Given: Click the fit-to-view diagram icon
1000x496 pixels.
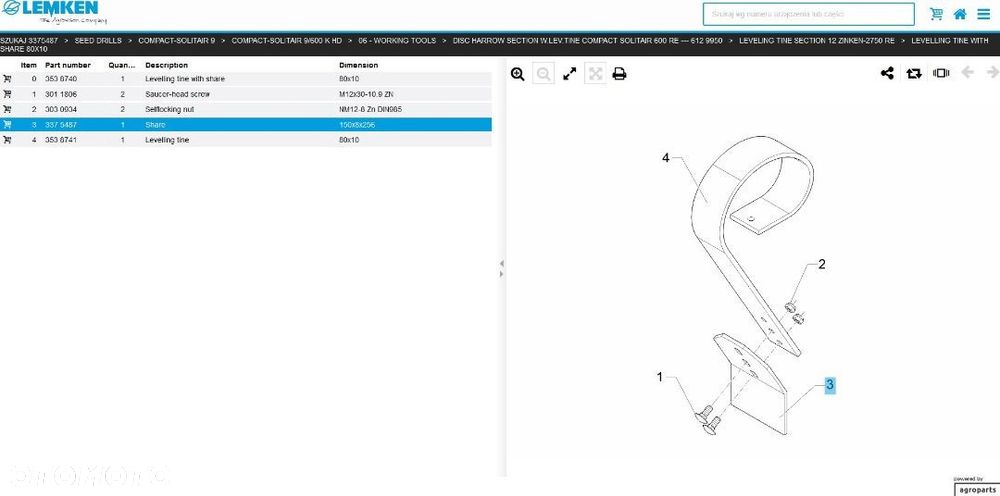Looking at the screenshot, I should point(595,74).
